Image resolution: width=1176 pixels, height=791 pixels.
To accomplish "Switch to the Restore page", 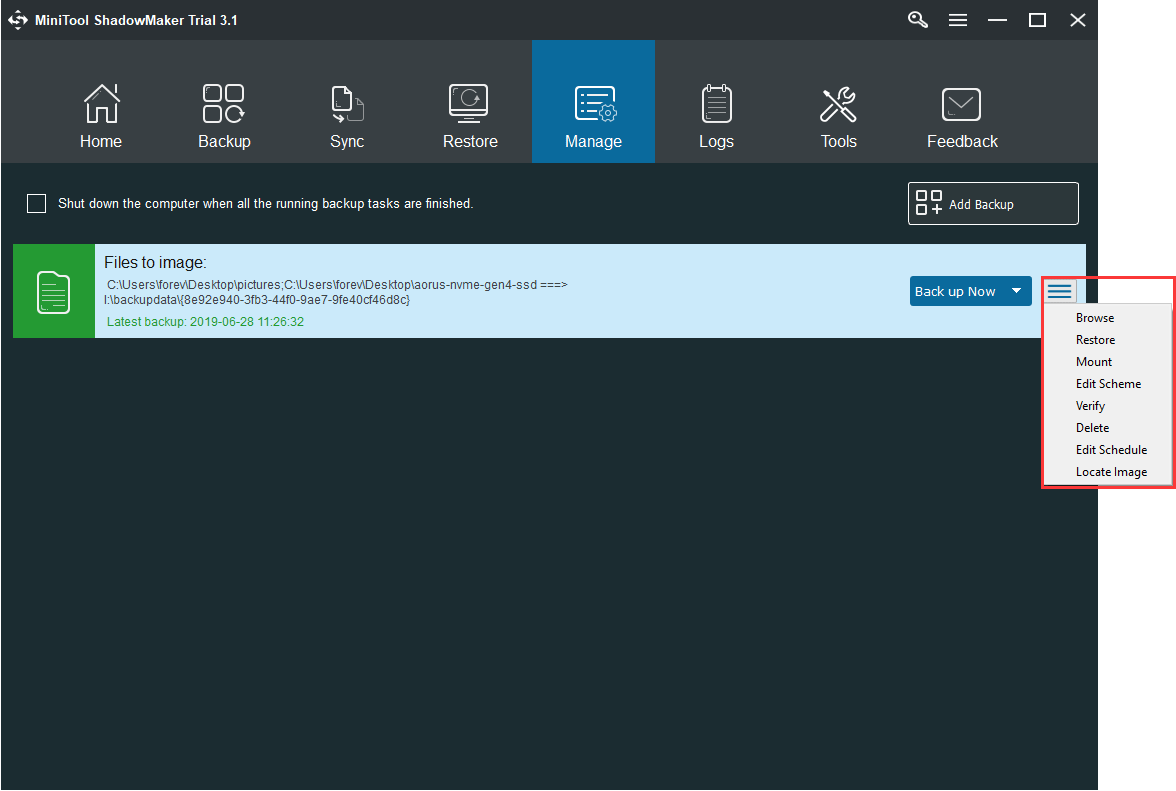I will [x=470, y=105].
